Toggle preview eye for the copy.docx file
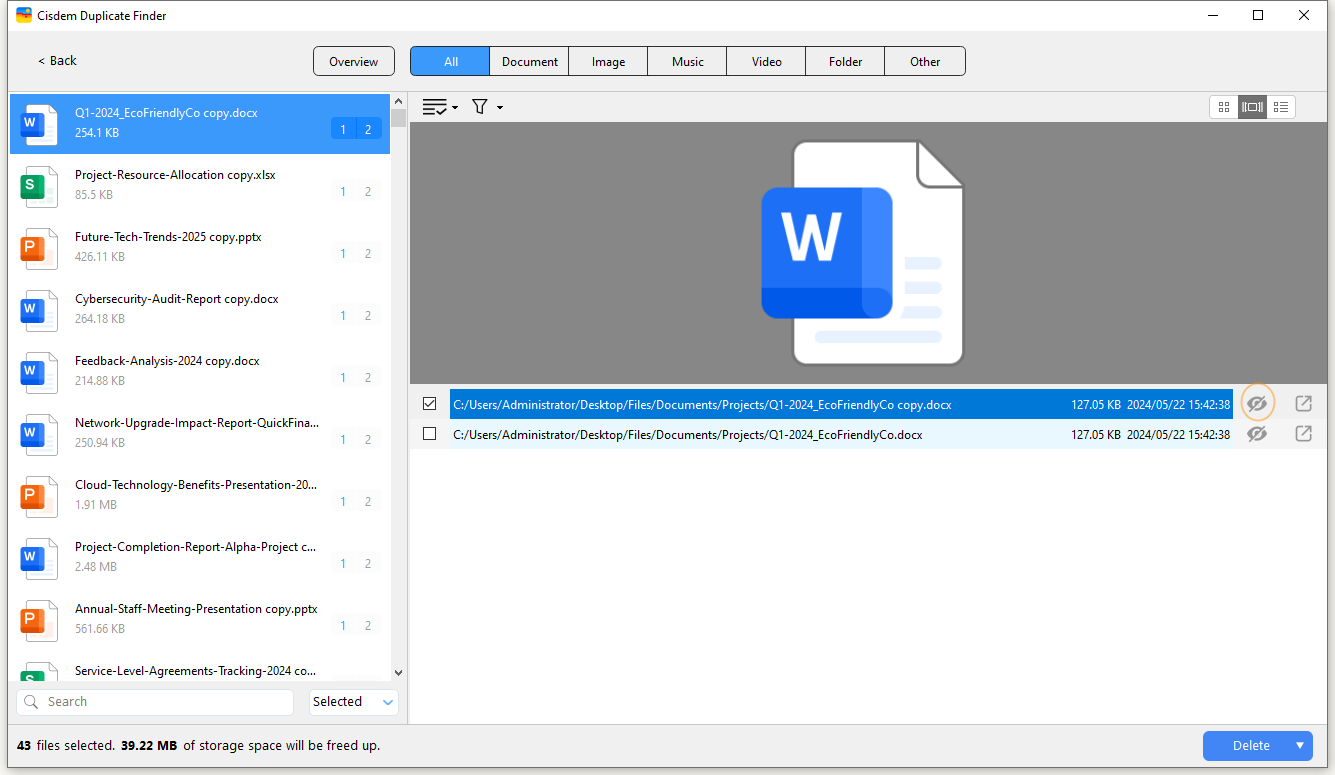This screenshot has width=1335, height=775. click(1257, 404)
